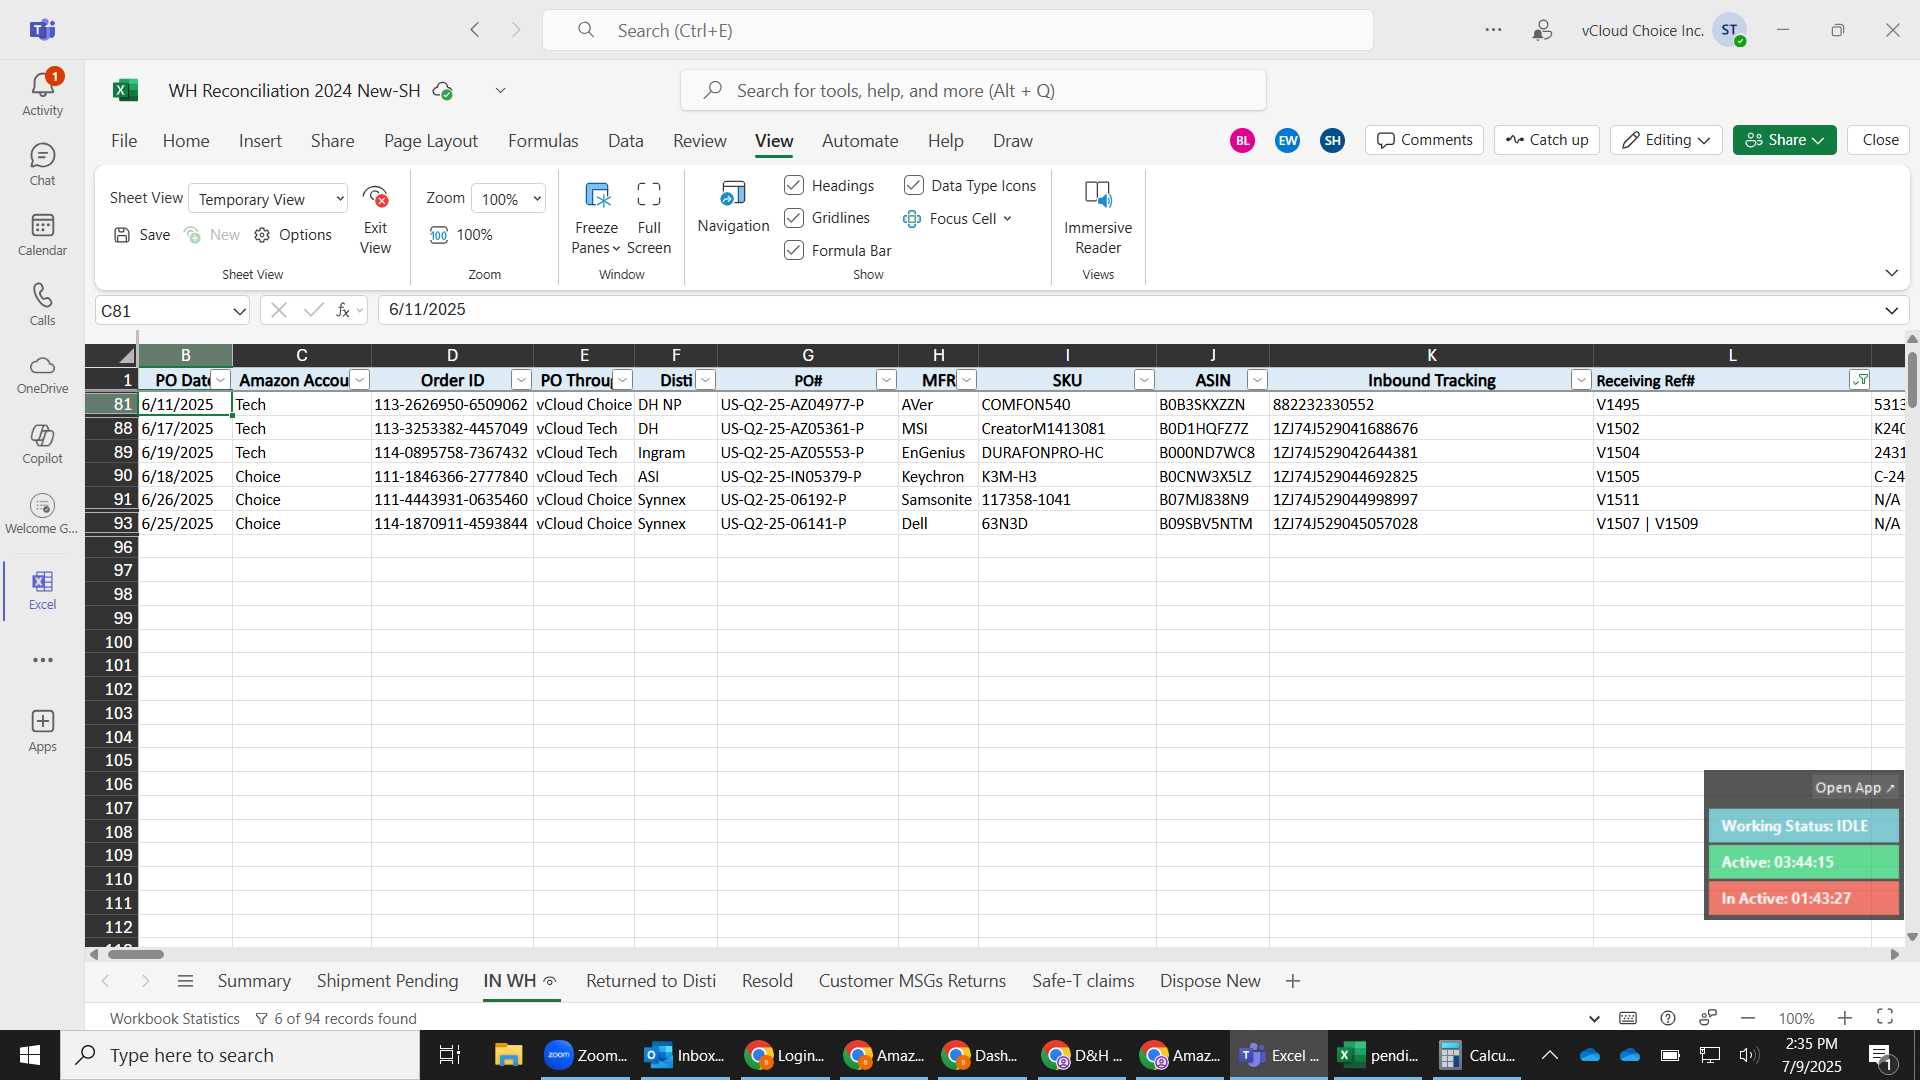The width and height of the screenshot is (1920, 1080).
Task: Click the Freeze Panes icon
Action: [x=597, y=194]
